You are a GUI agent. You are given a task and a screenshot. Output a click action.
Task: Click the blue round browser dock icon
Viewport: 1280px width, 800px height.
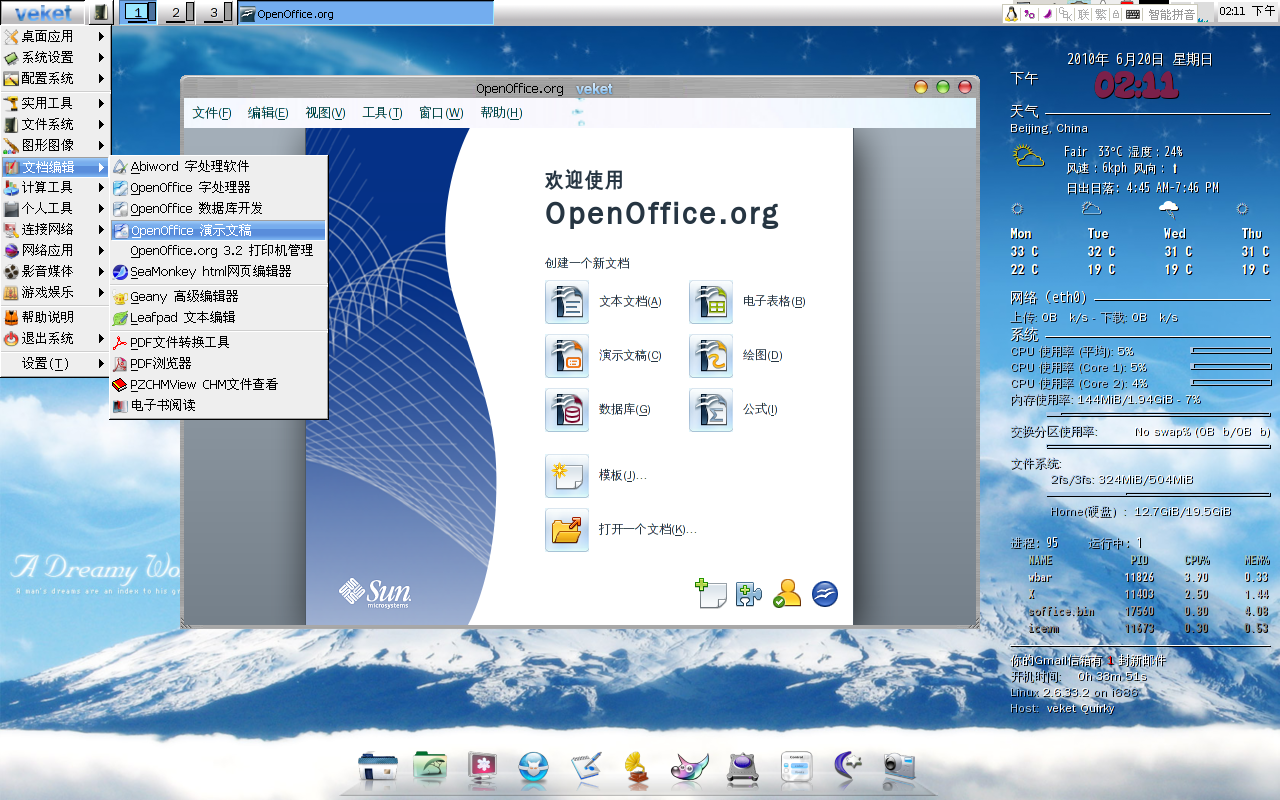point(534,767)
